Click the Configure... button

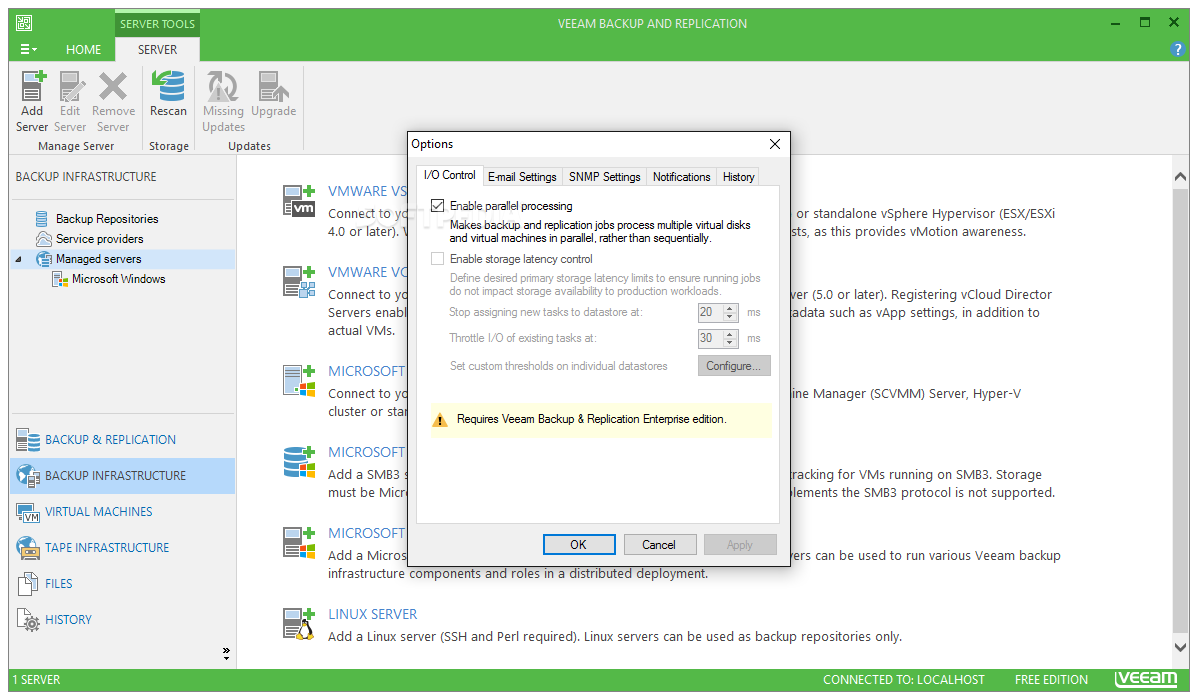click(x=733, y=366)
